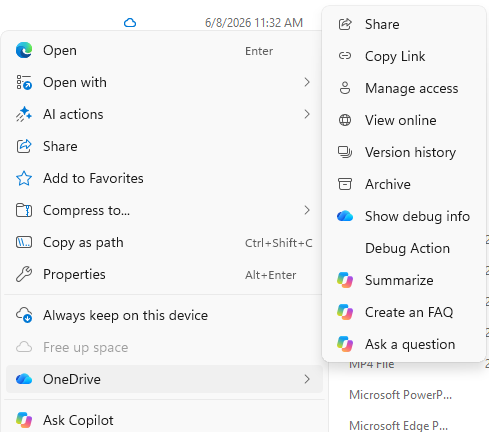The width and height of the screenshot is (489, 432).
Task: Select Version history in the submenu
Action: (404, 152)
